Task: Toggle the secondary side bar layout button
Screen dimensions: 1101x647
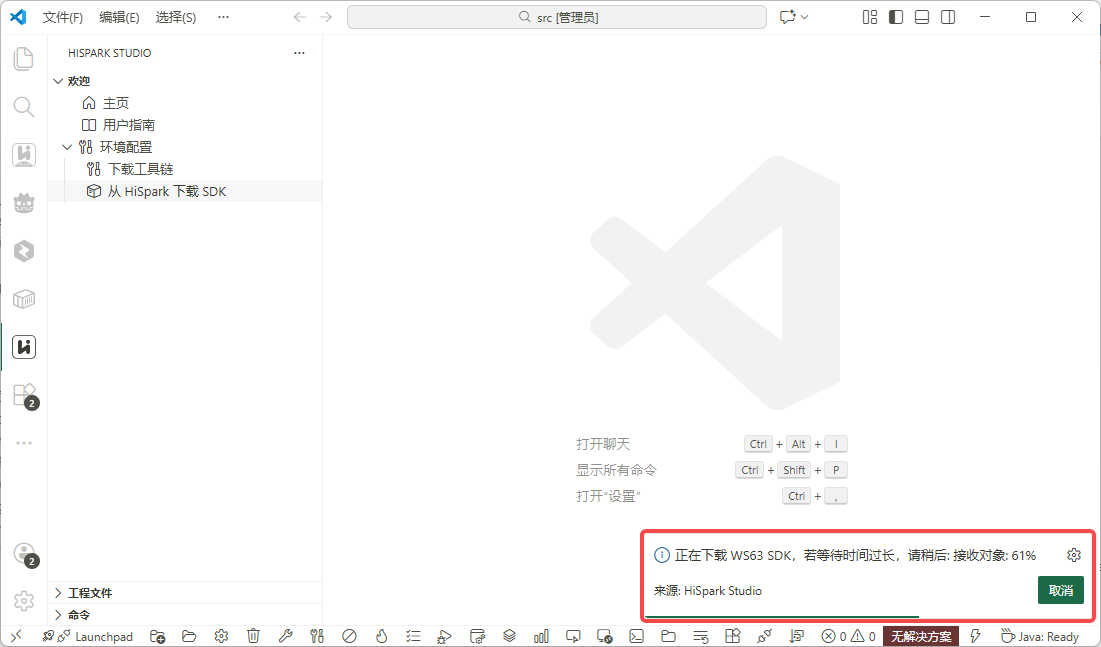Action: point(948,17)
